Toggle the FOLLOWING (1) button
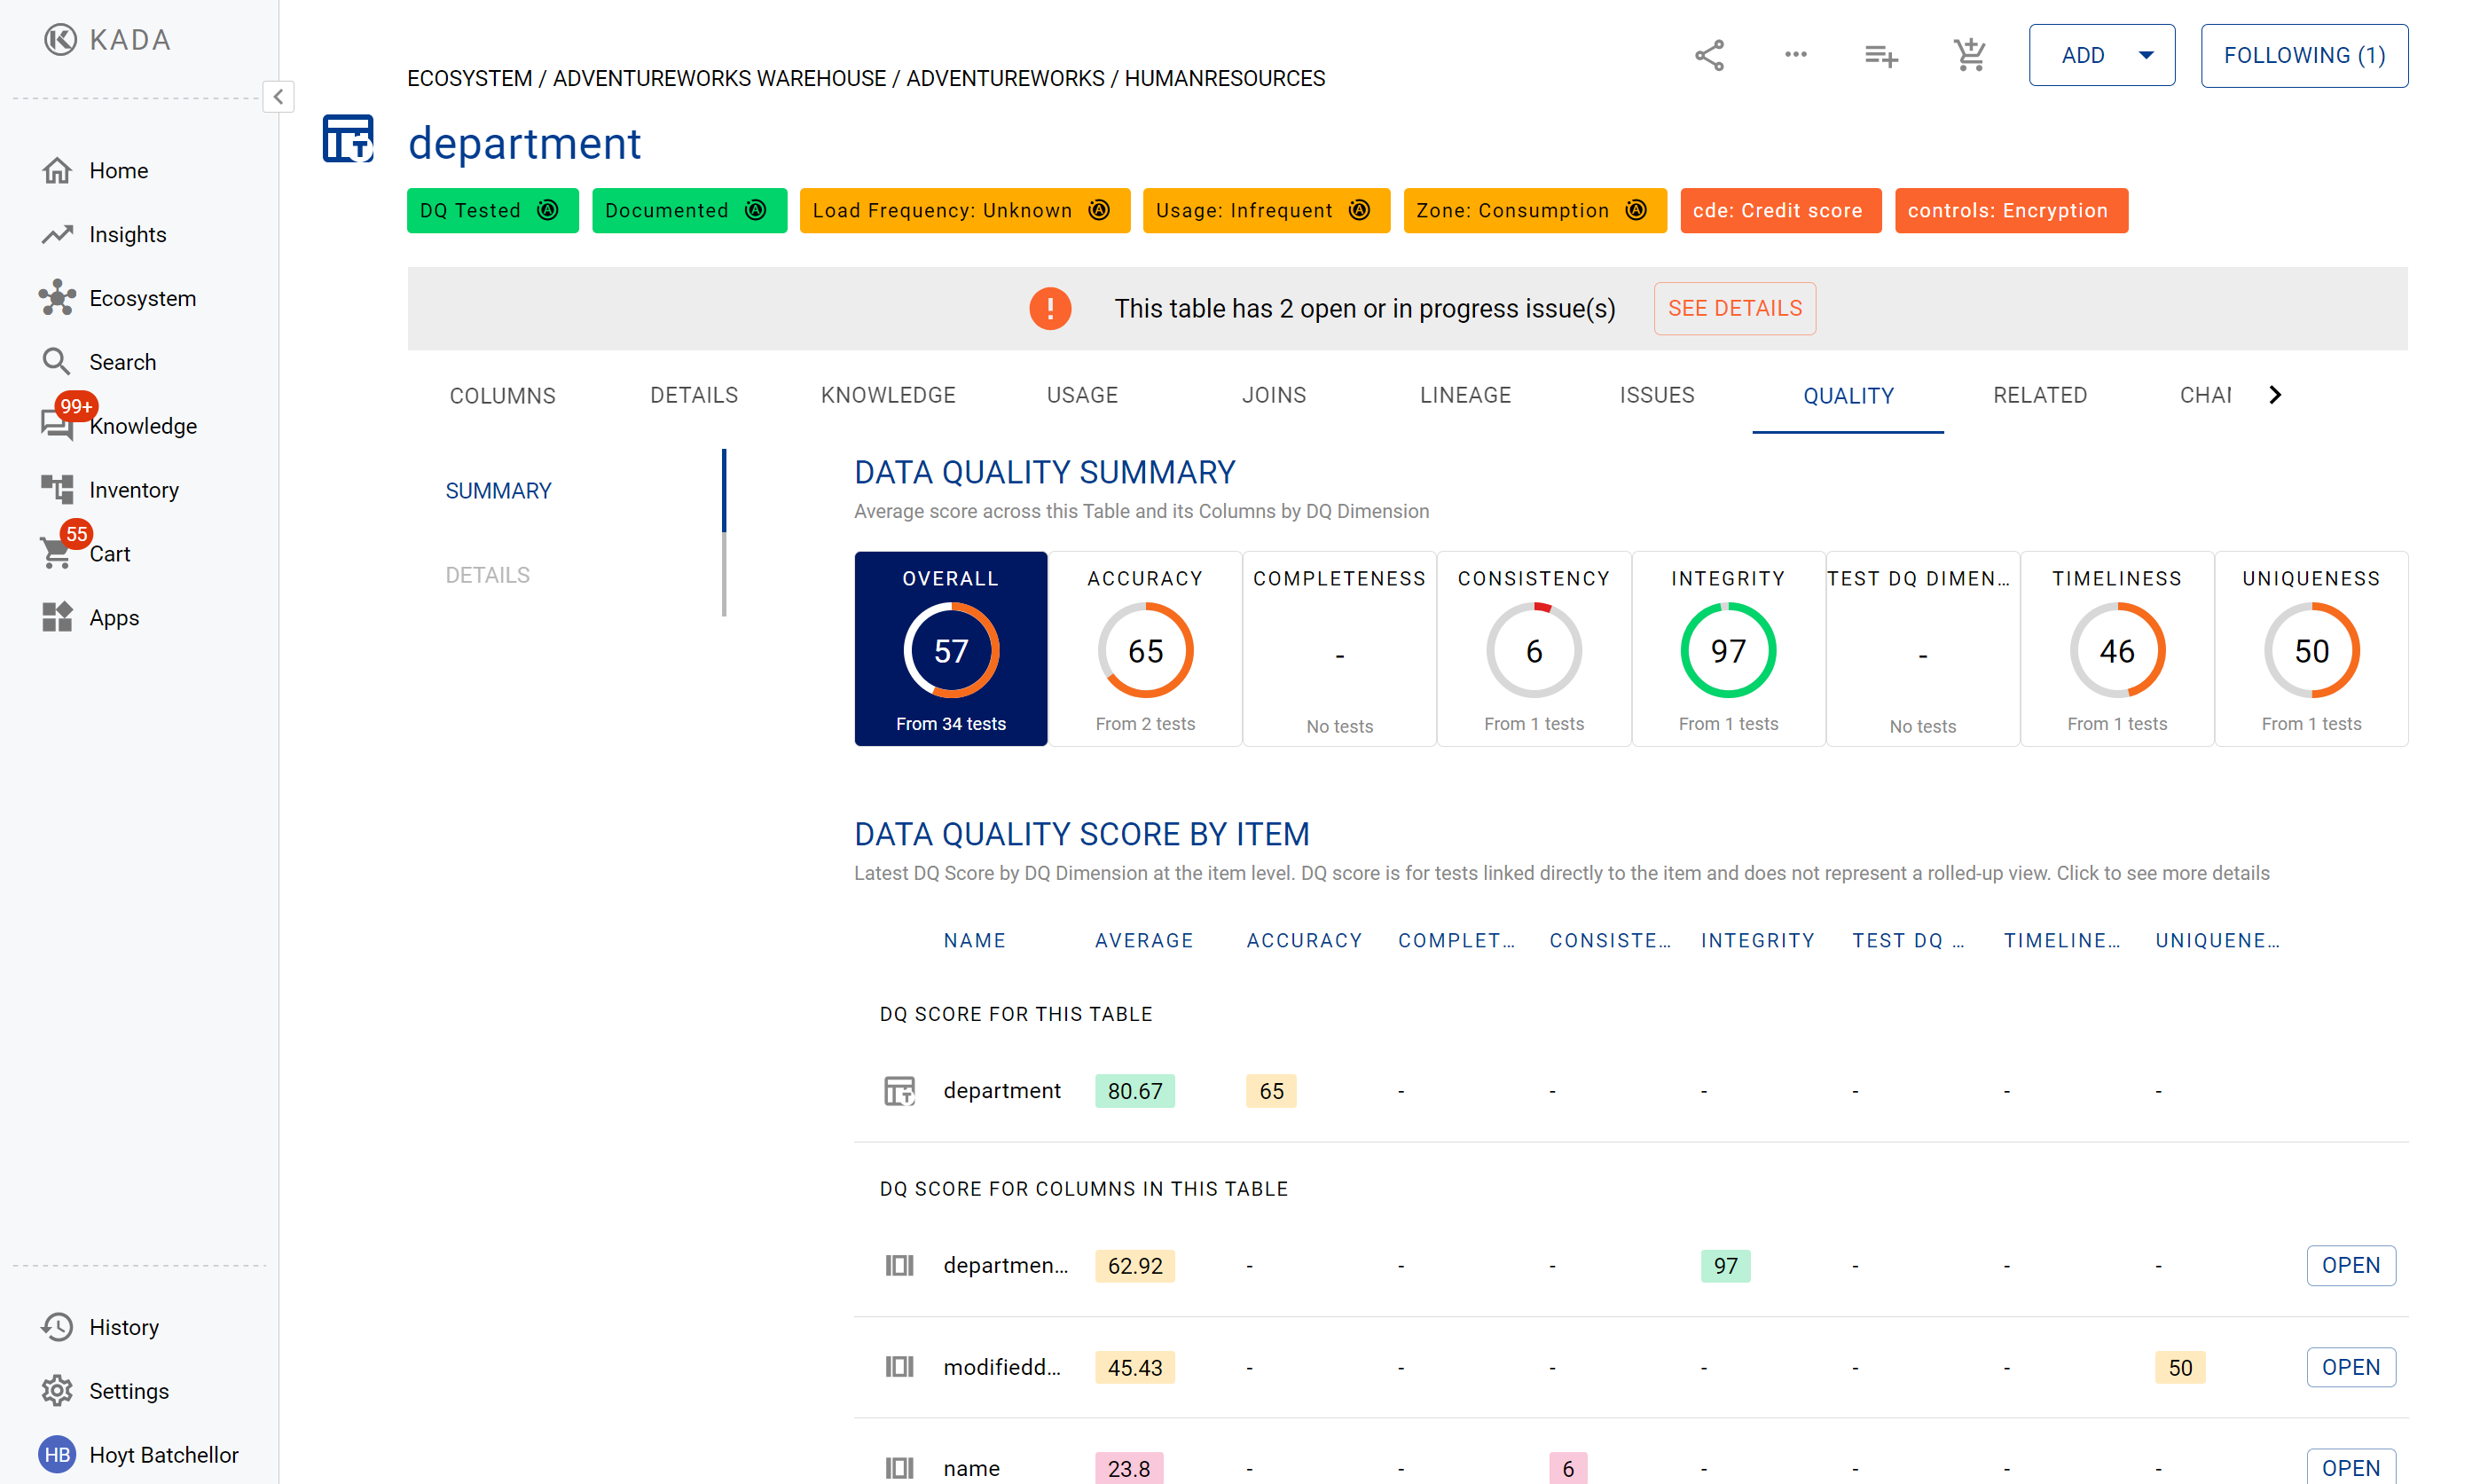The width and height of the screenshot is (2480, 1484). coord(2303,55)
